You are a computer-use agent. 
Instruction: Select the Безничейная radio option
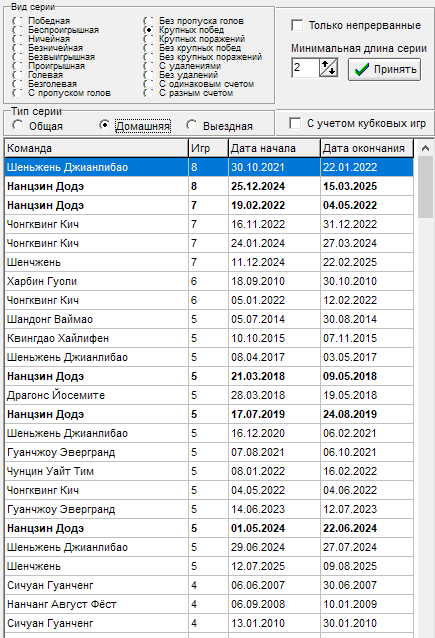17,48
